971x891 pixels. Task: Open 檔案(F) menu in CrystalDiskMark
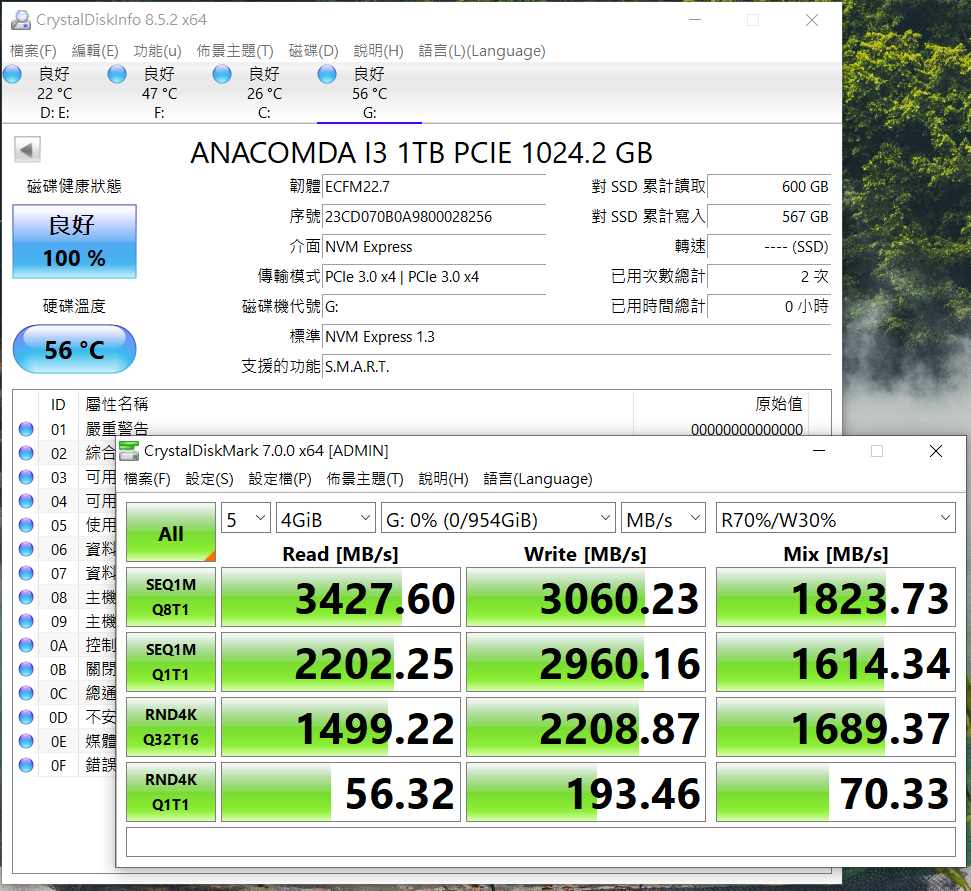click(147, 479)
